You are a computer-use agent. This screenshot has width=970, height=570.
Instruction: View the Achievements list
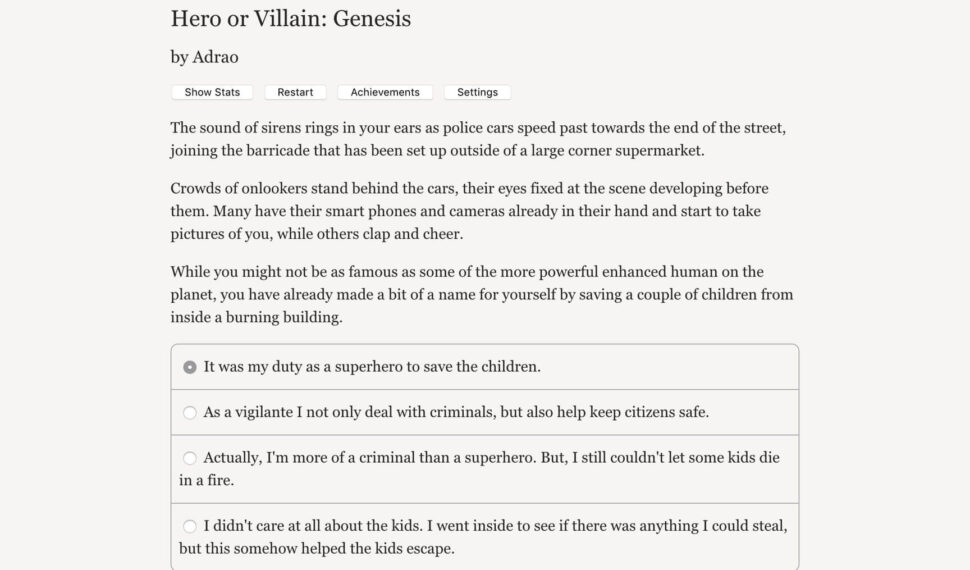pos(385,92)
